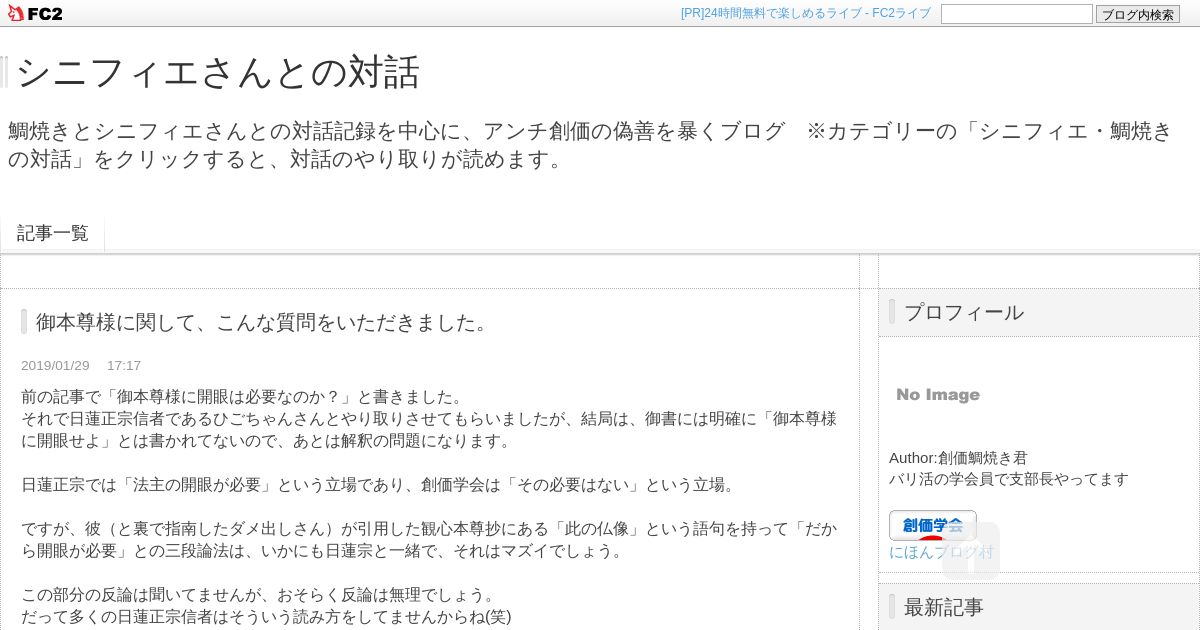Viewport: 1200px width, 630px height.
Task: Click the 最新記事 sidebar heading
Action: pyautogui.click(x=943, y=607)
